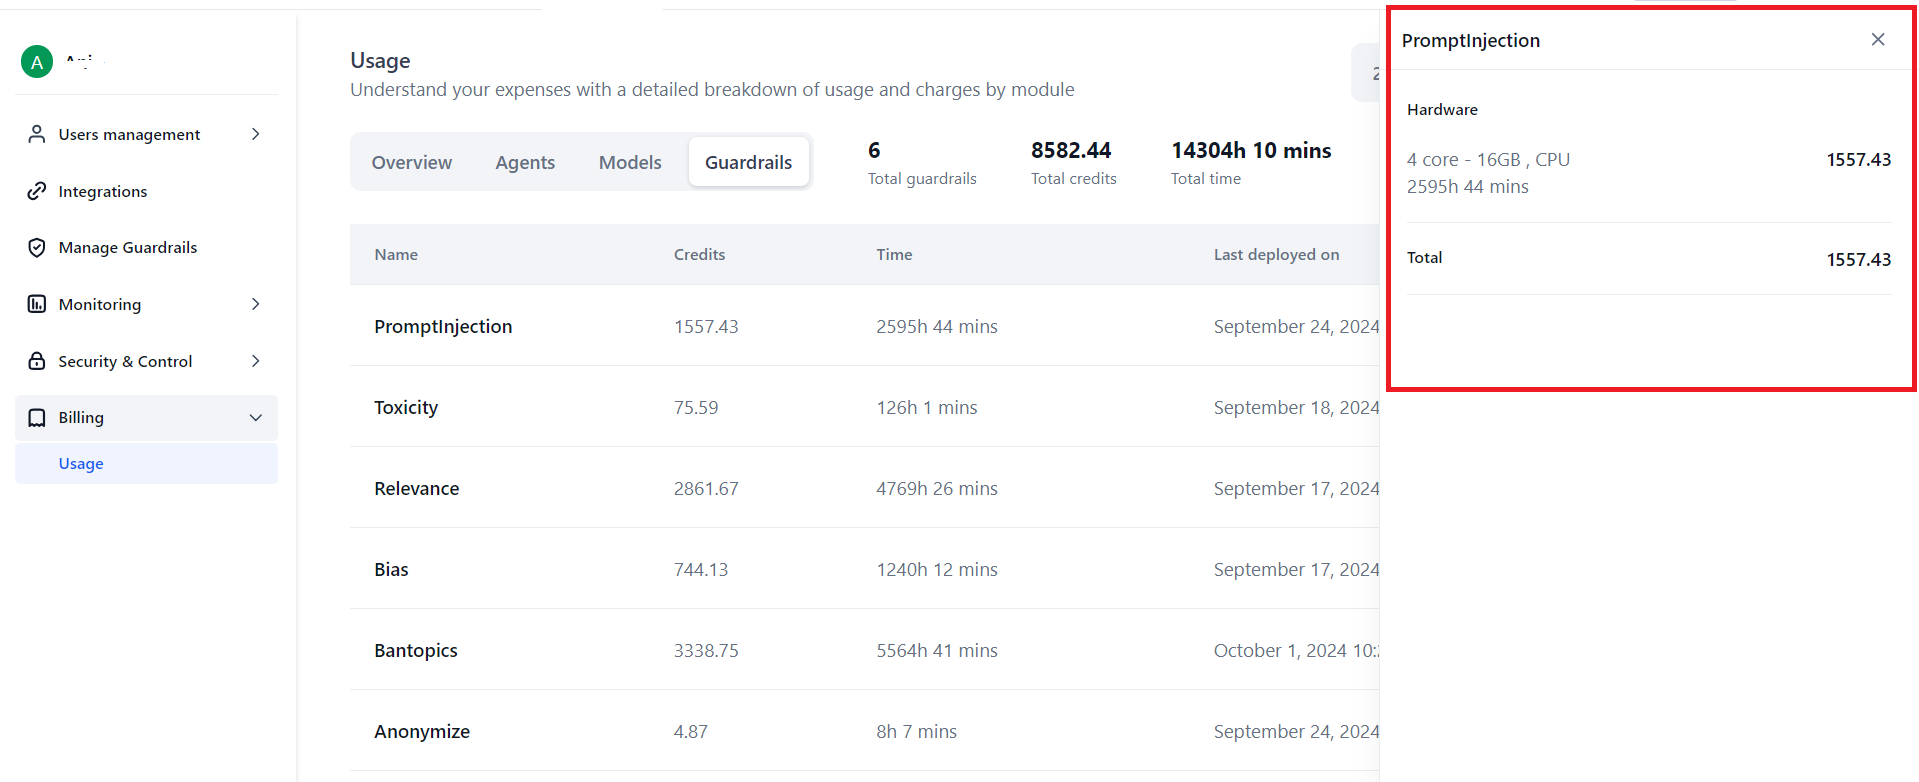Click the Billing book icon
The width and height of the screenshot is (1919, 782).
pos(37,418)
